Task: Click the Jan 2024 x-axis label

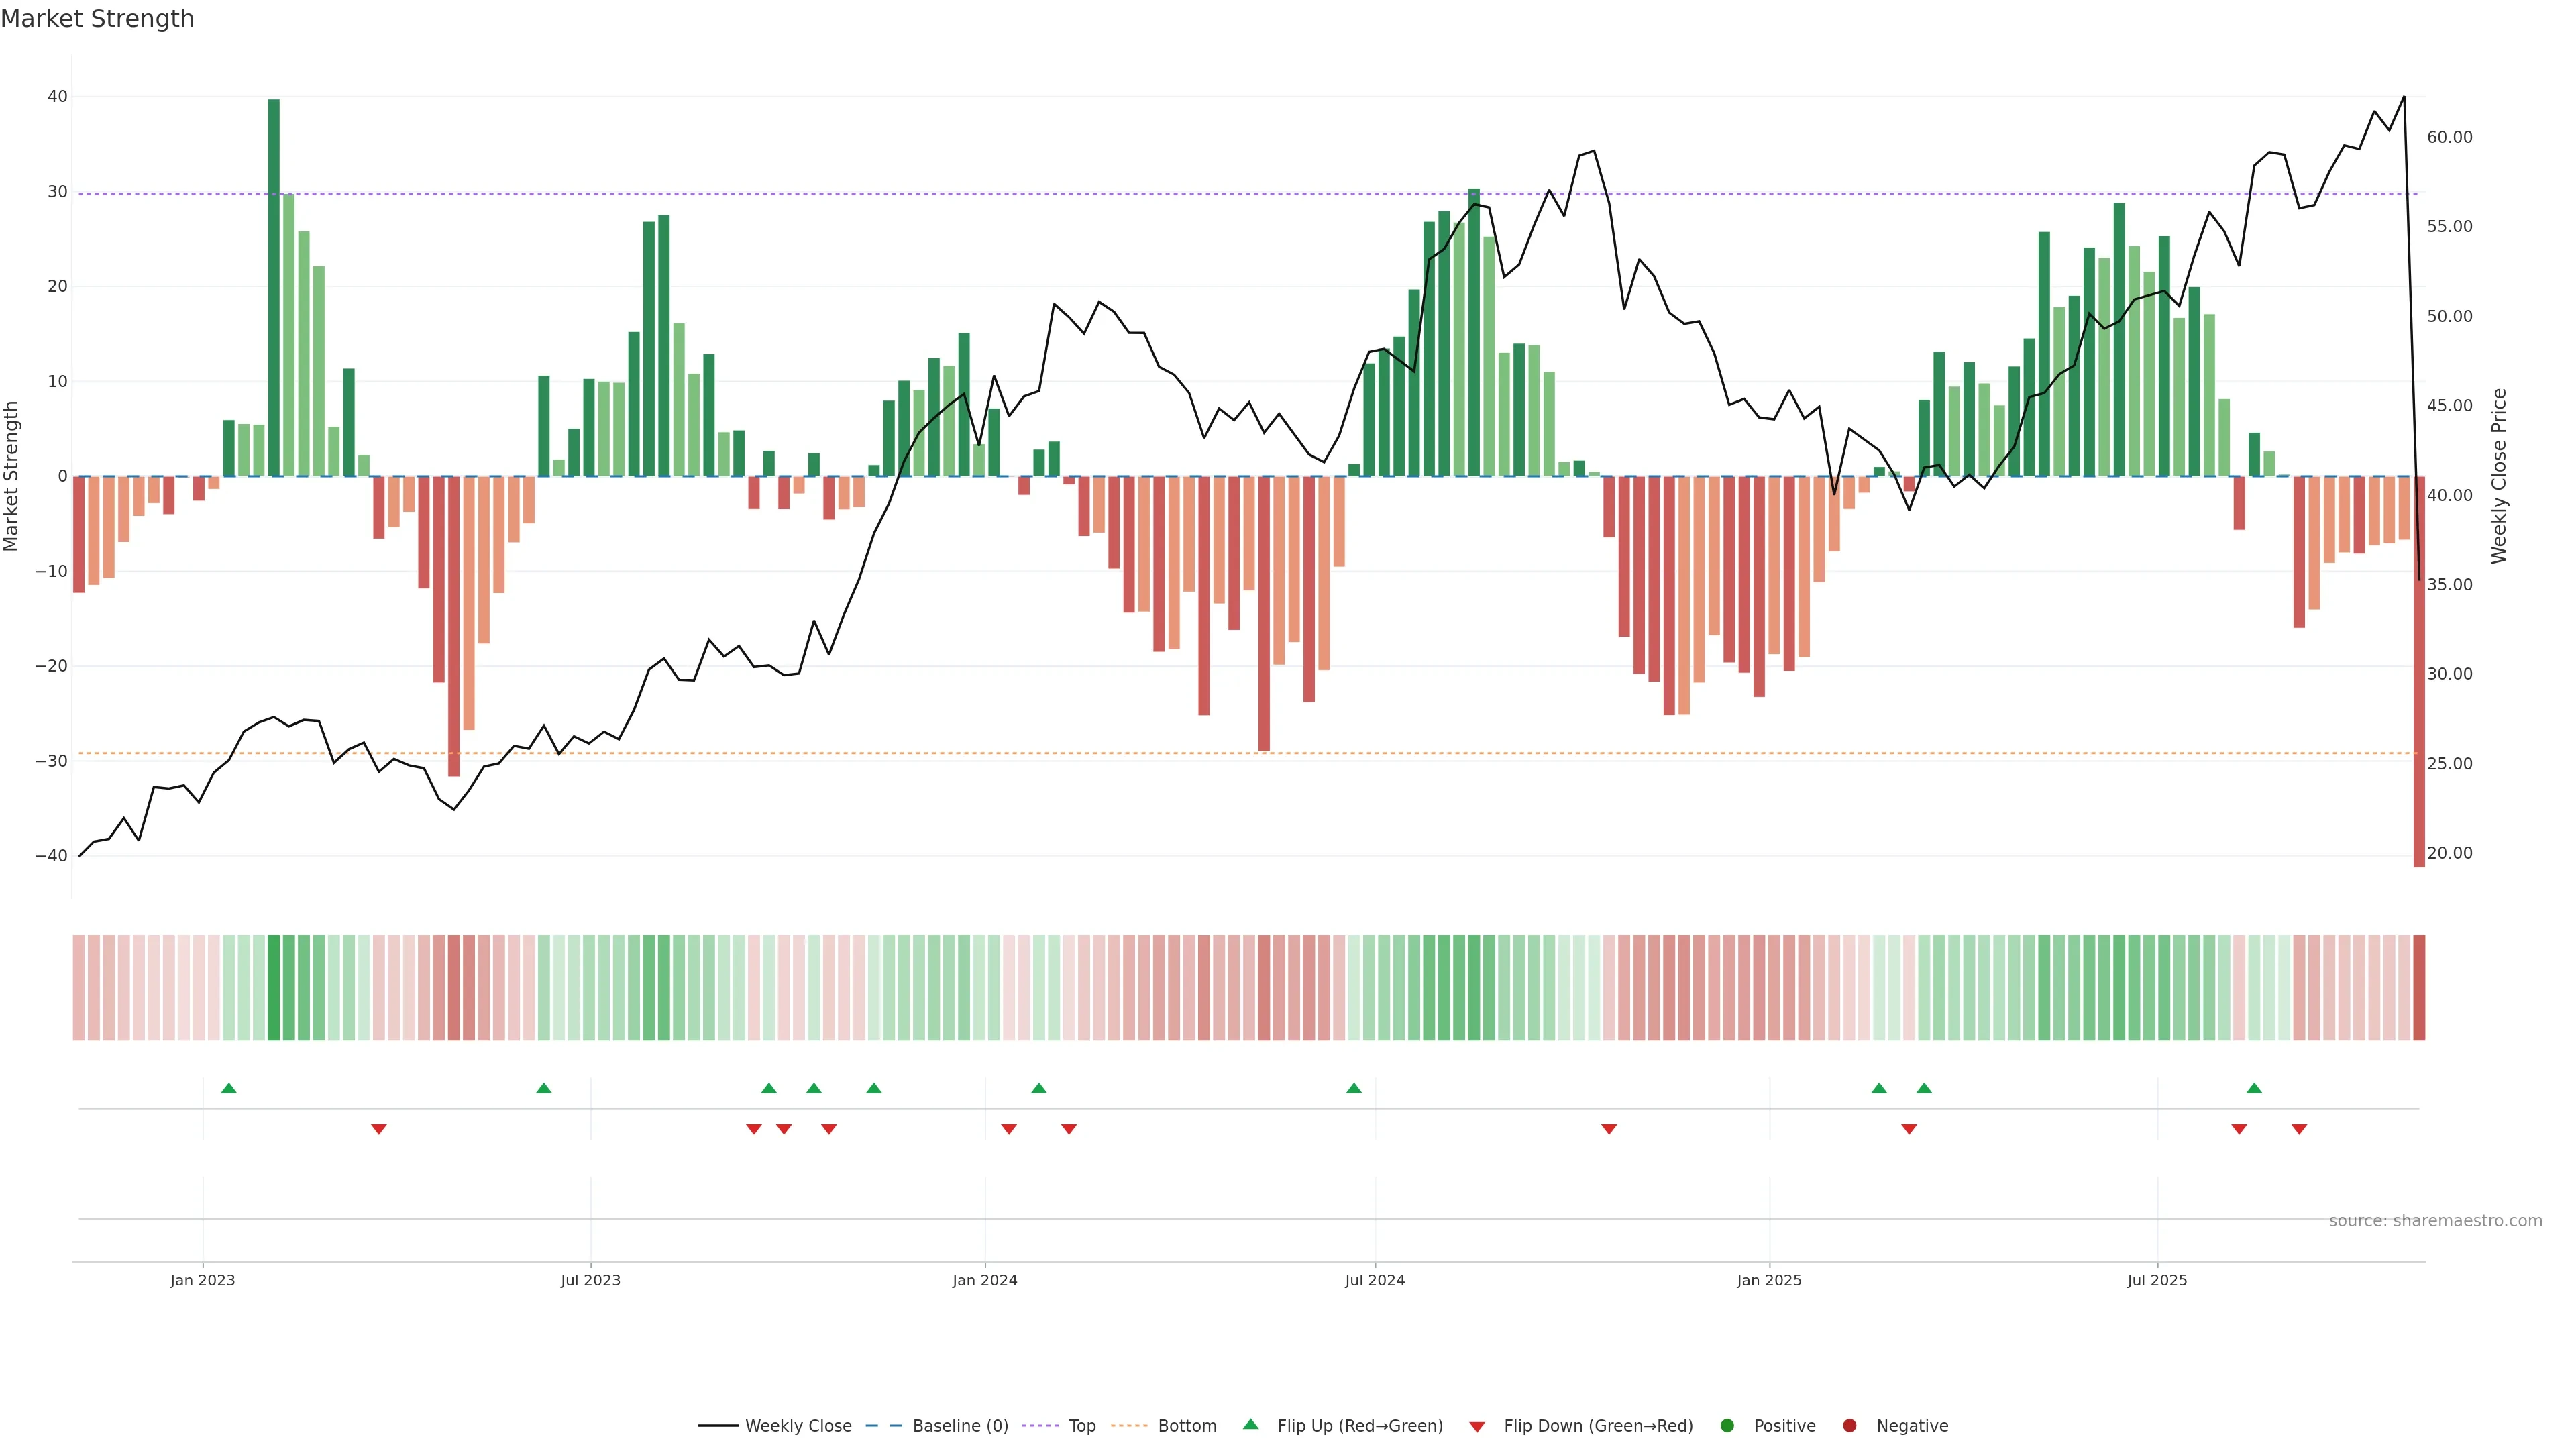Action: coord(985,1280)
